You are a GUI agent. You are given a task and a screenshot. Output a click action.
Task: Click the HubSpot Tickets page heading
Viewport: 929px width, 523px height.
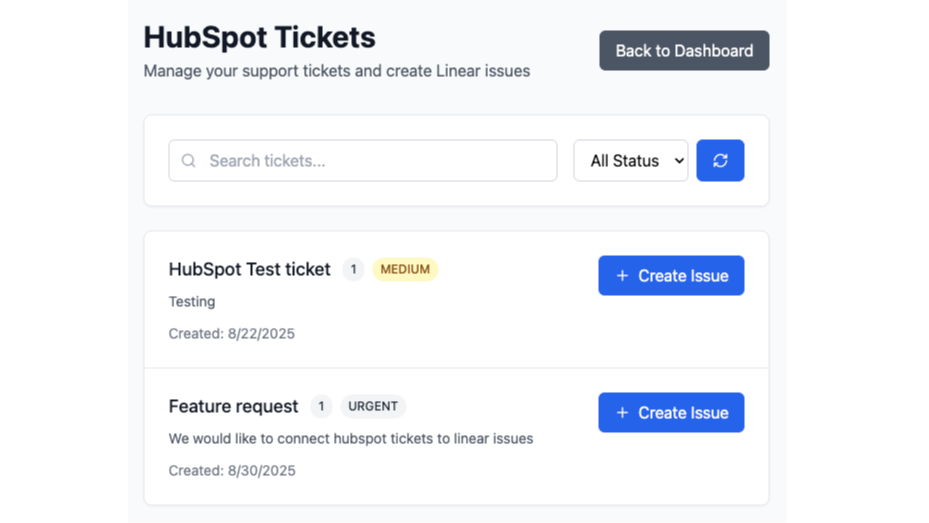click(260, 38)
